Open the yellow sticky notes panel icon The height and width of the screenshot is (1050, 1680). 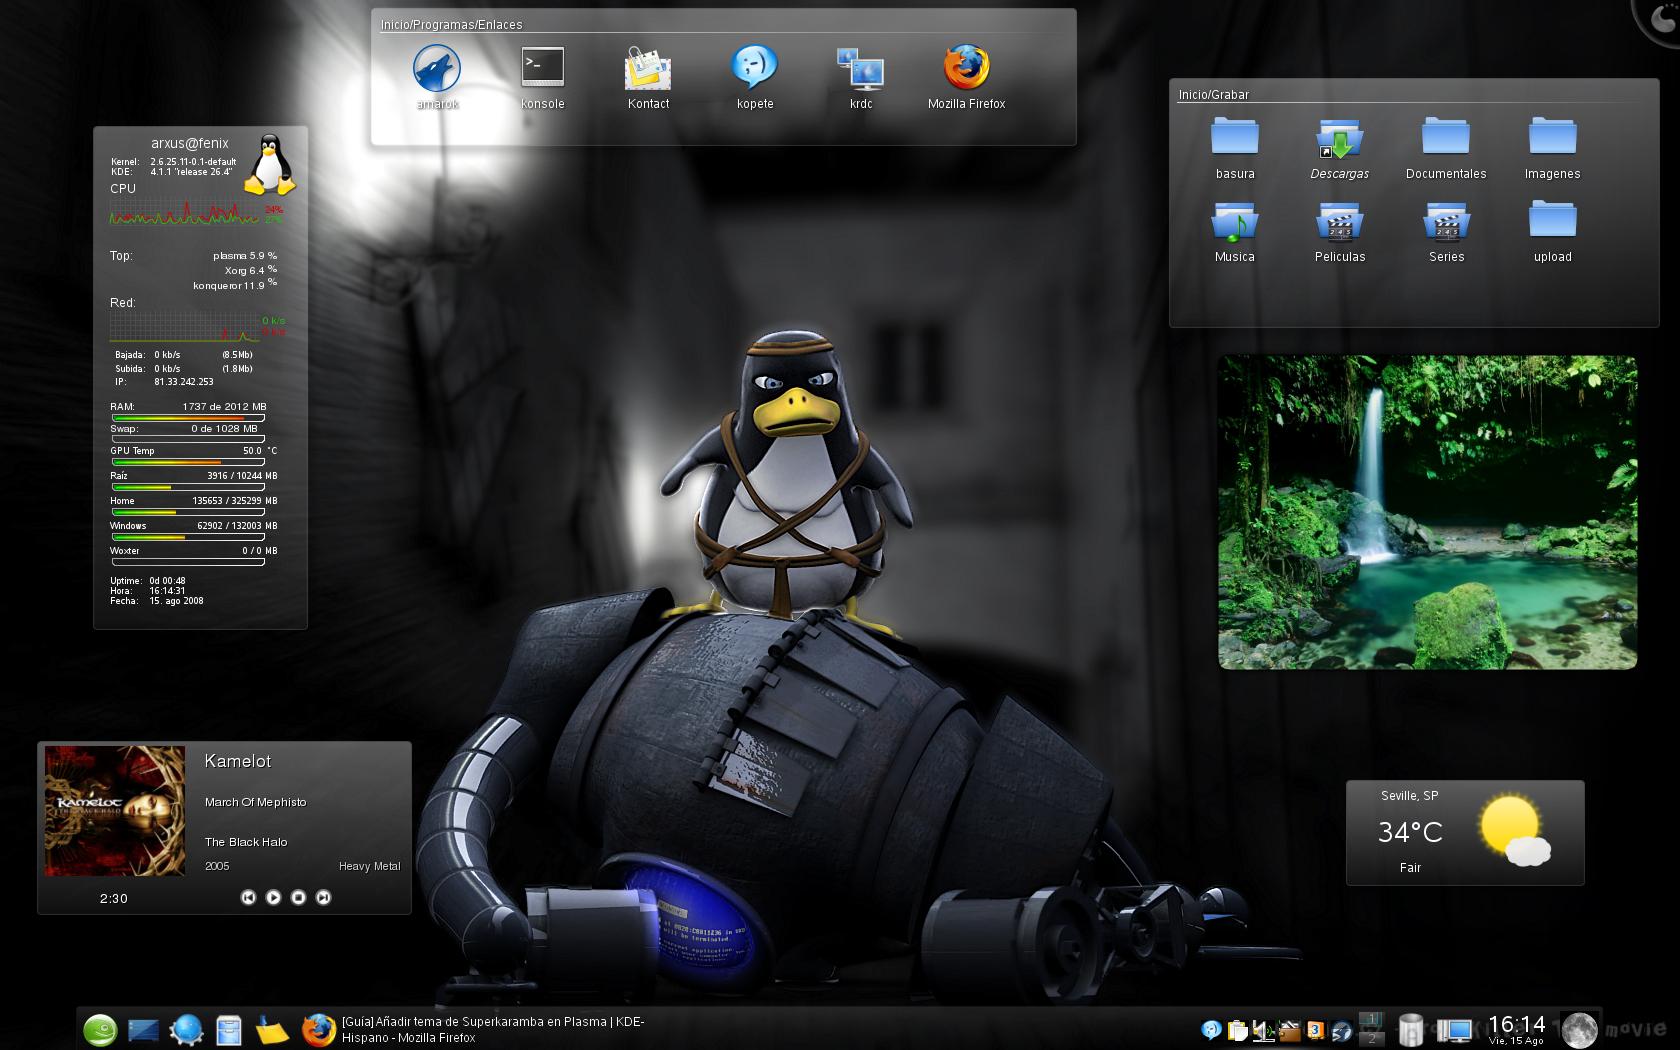[272, 1029]
